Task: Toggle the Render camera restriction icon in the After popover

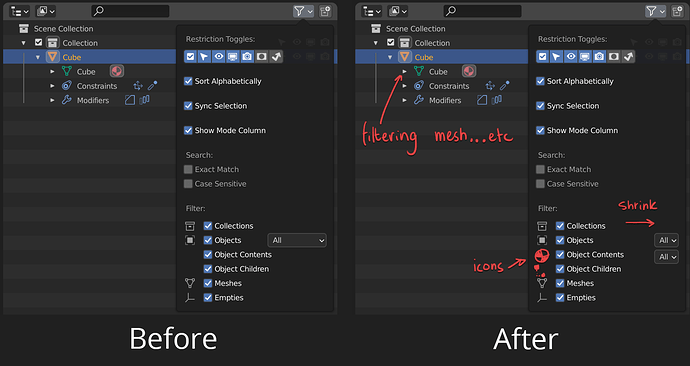Action: click(599, 56)
